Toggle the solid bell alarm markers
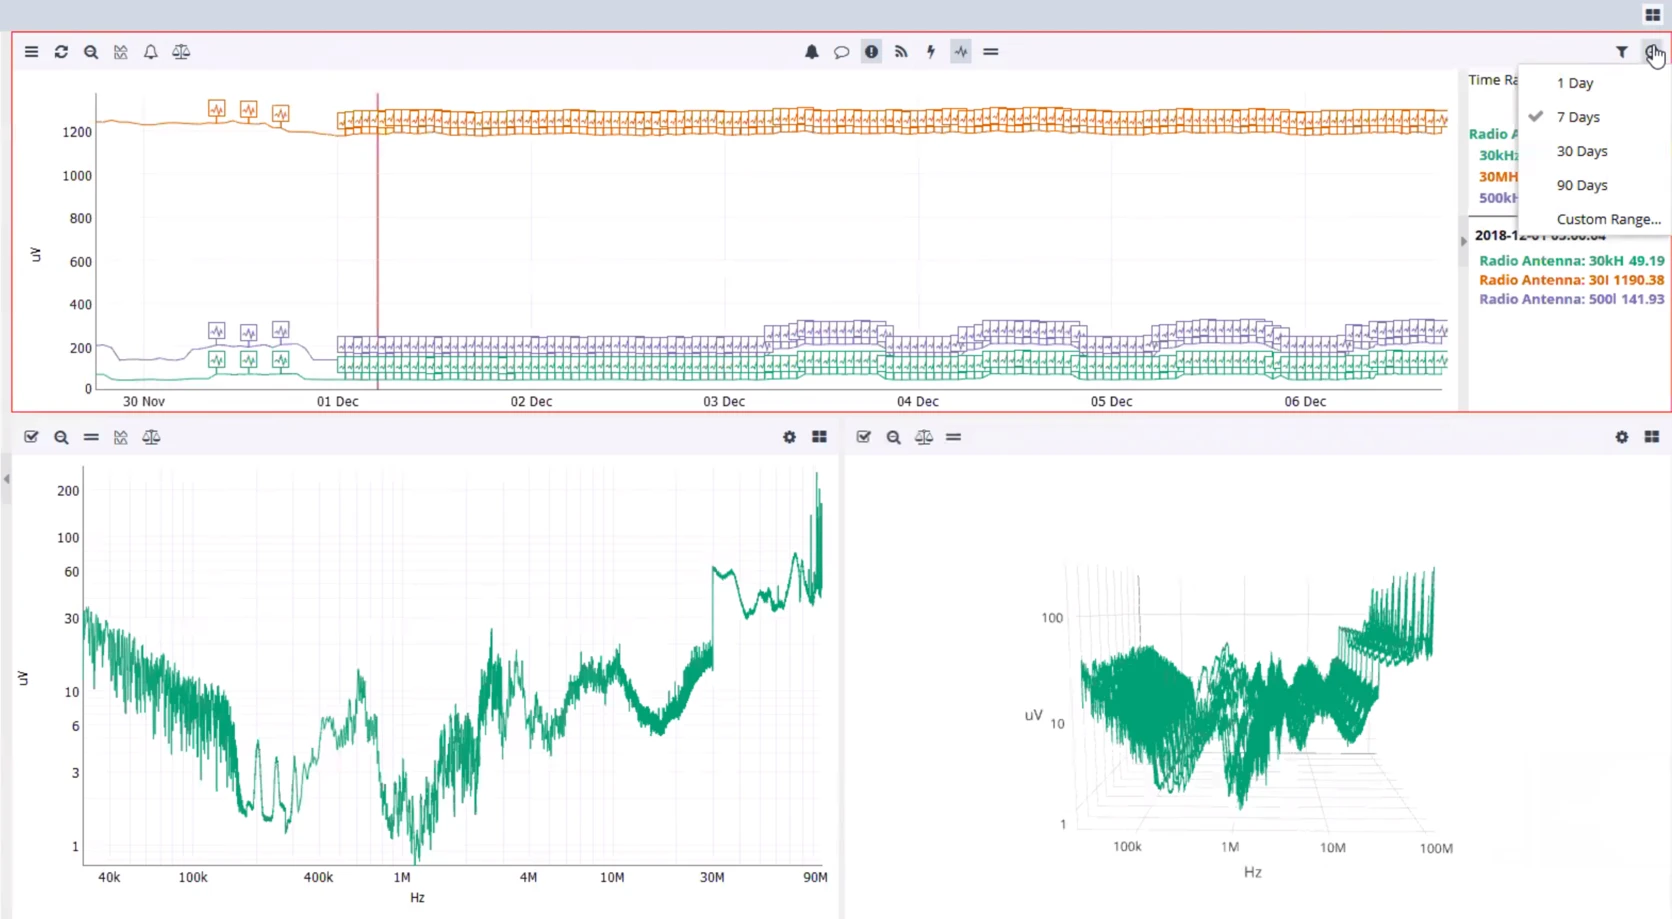Screen dimensions: 1672x919 tap(811, 52)
